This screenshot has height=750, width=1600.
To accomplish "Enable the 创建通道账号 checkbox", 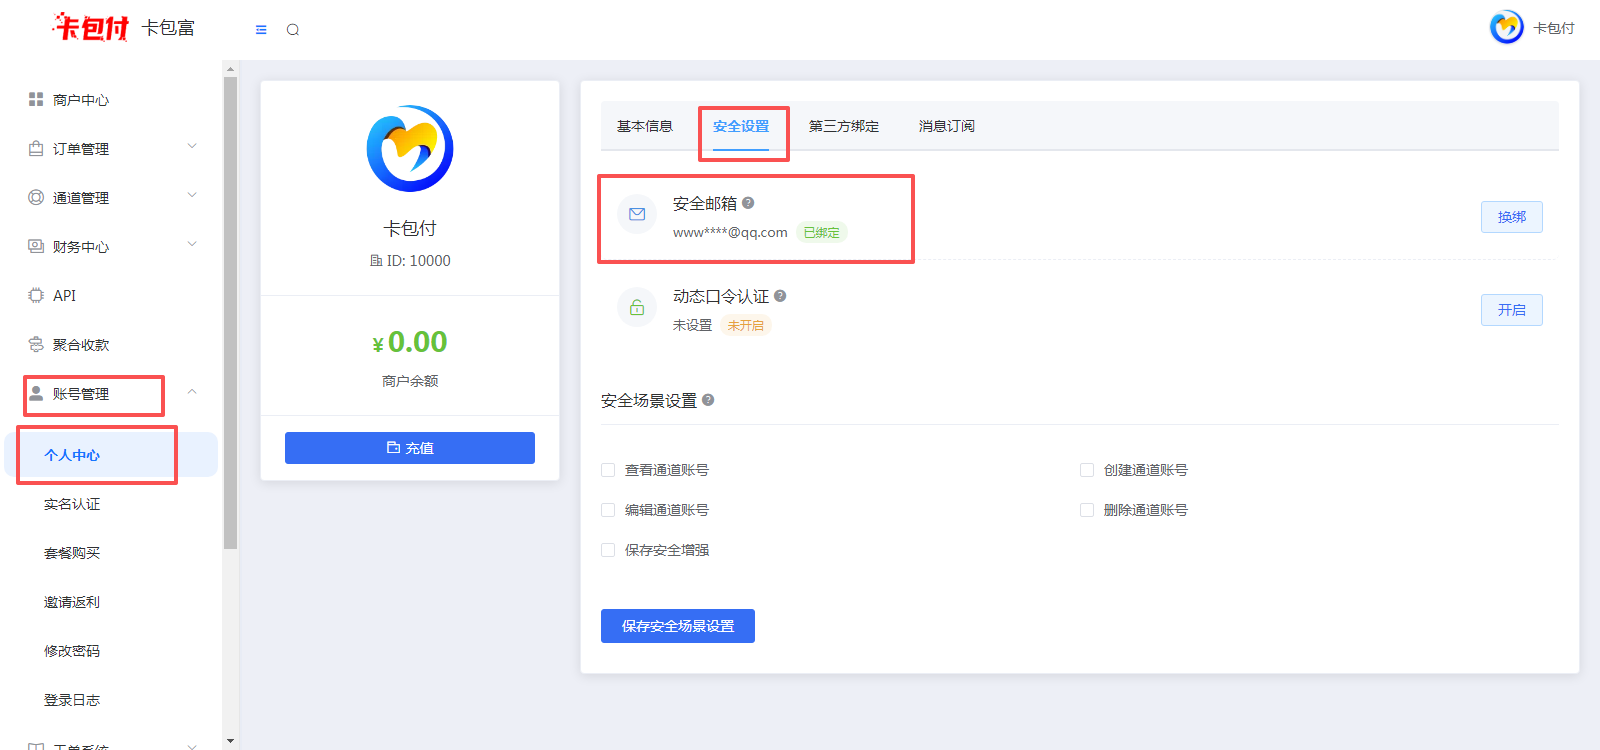I will (1087, 470).
